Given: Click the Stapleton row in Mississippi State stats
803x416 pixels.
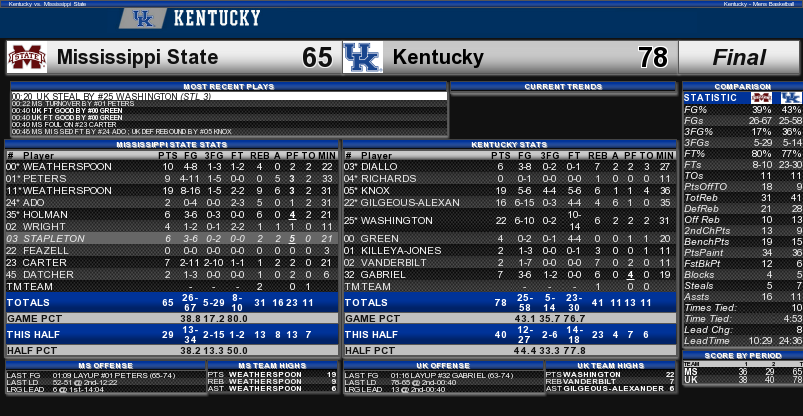Looking at the screenshot, I should tap(172, 239).
